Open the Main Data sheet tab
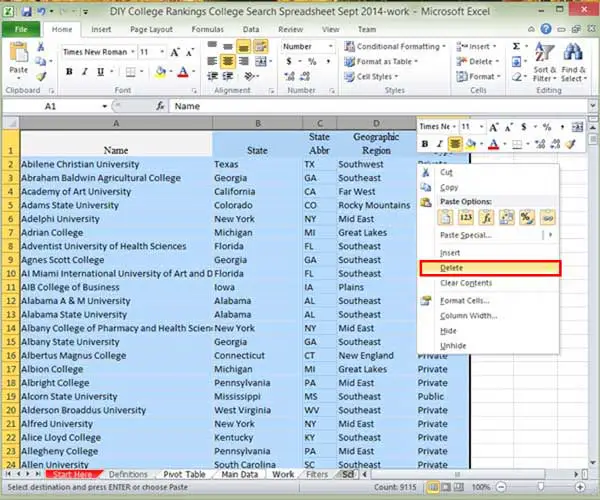 (x=240, y=474)
